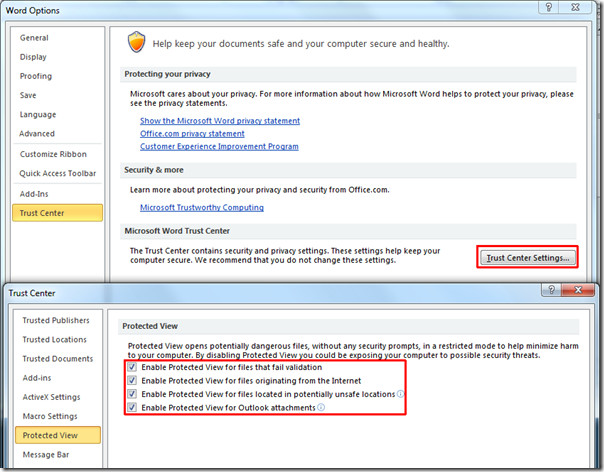Image resolution: width=604 pixels, height=472 pixels.
Task: Click the 'Security & more' heading
Action: coord(154,170)
